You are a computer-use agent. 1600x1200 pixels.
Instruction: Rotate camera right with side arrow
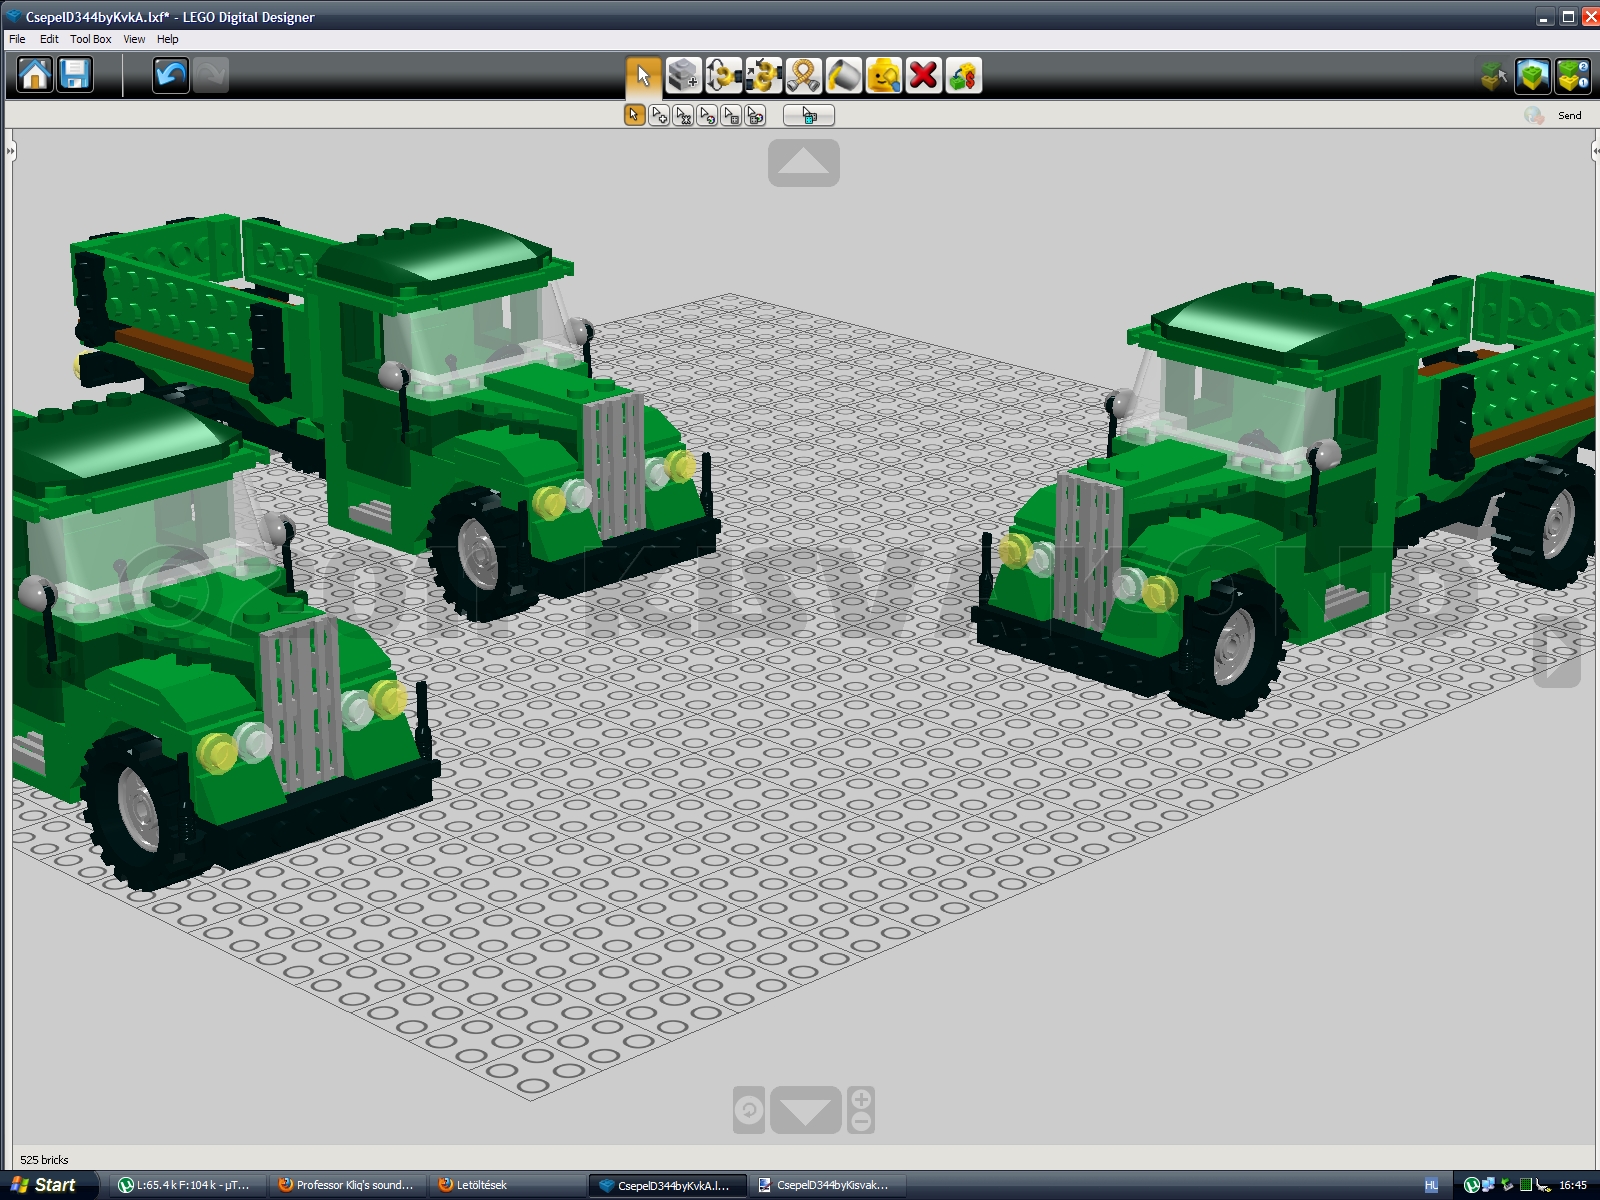pos(1557,652)
